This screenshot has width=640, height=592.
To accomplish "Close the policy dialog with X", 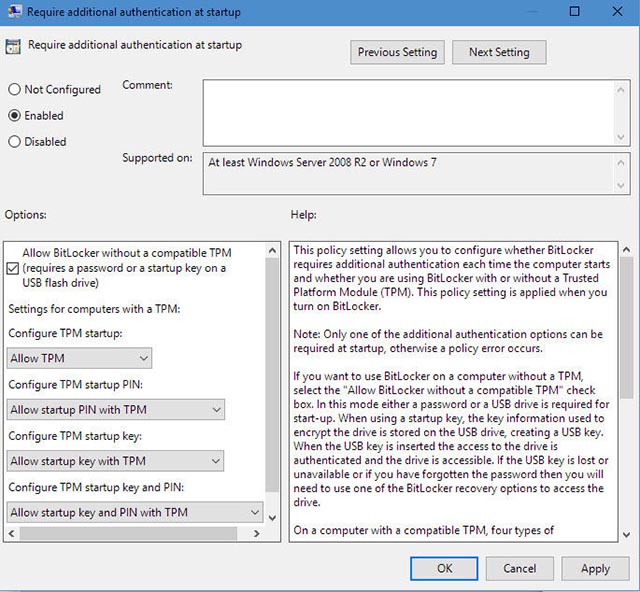I will (618, 11).
